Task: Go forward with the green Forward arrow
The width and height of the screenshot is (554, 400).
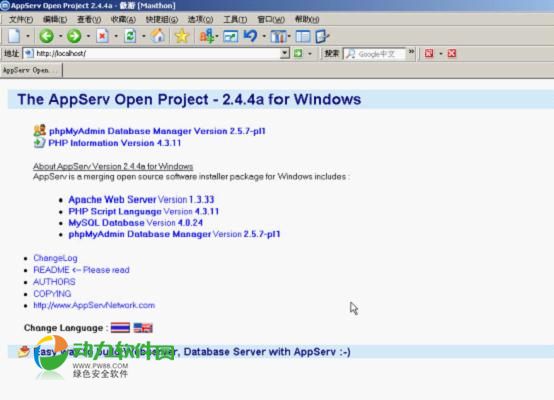Action: point(74,36)
